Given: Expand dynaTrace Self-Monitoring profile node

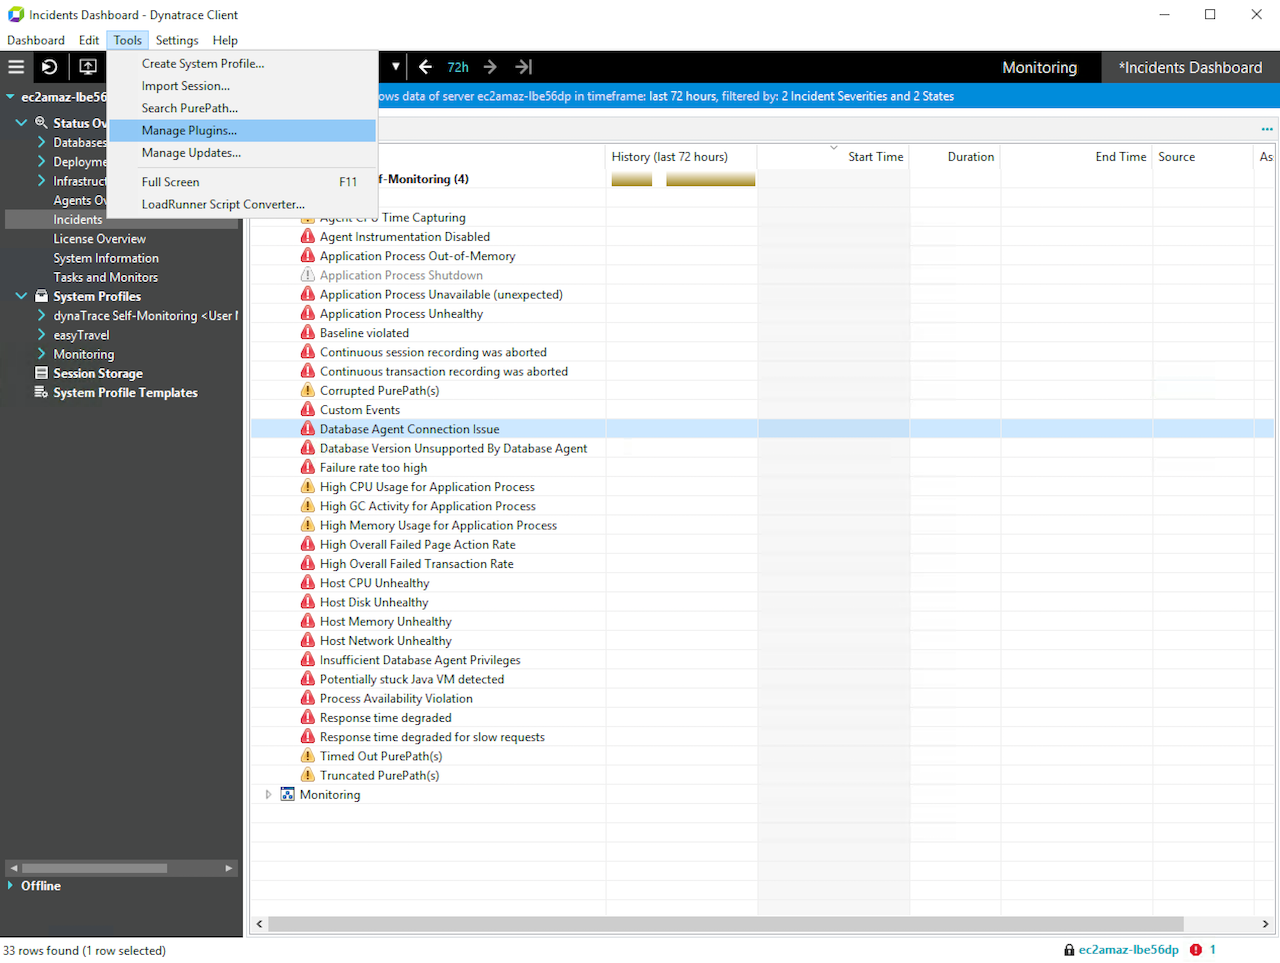Looking at the screenshot, I should pyautogui.click(x=41, y=315).
